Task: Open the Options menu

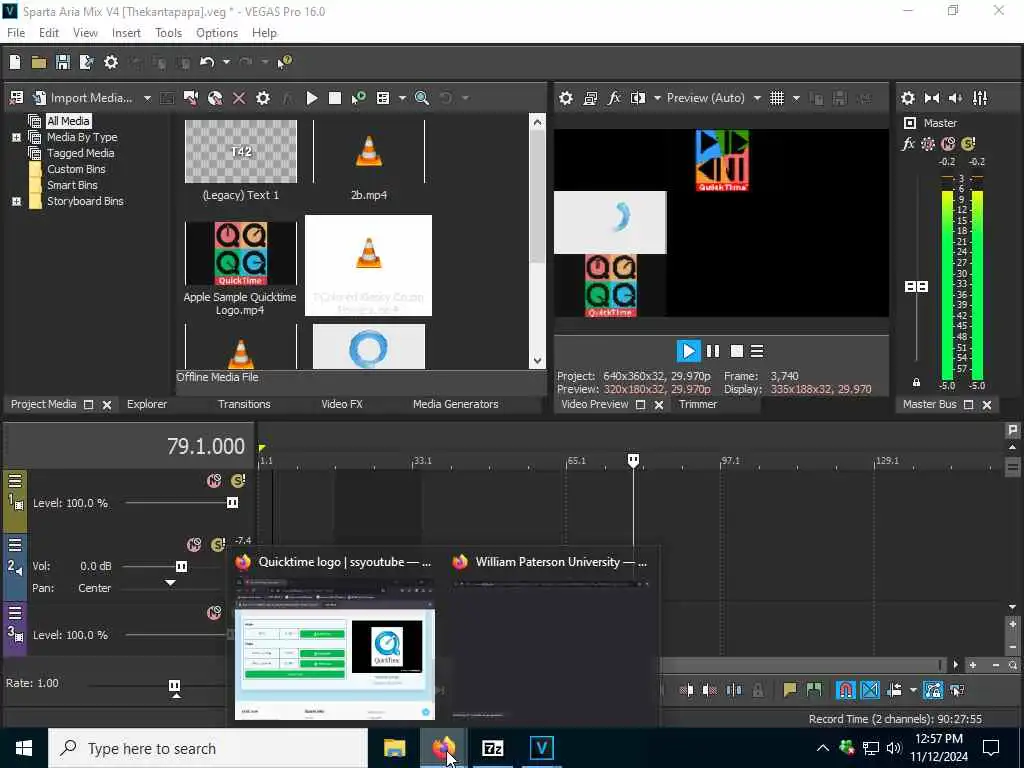Action: coord(217,33)
